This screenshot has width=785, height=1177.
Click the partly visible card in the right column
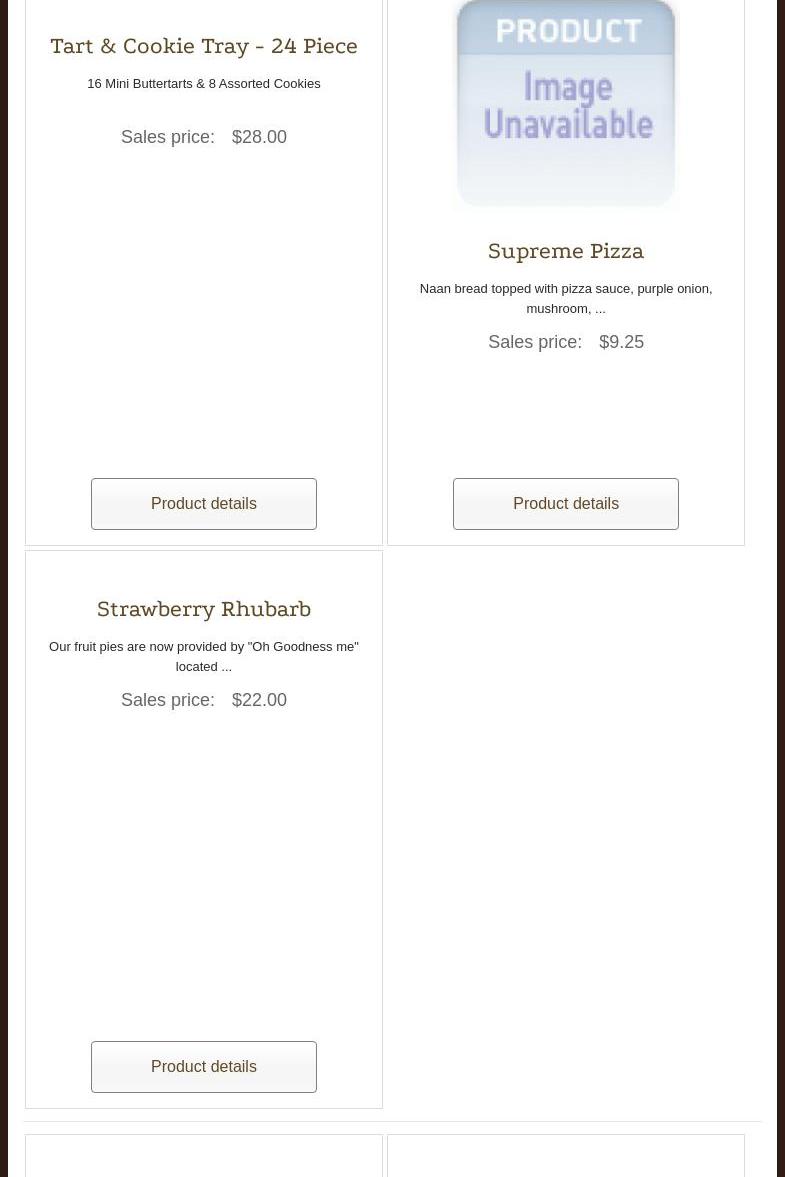566,1157
